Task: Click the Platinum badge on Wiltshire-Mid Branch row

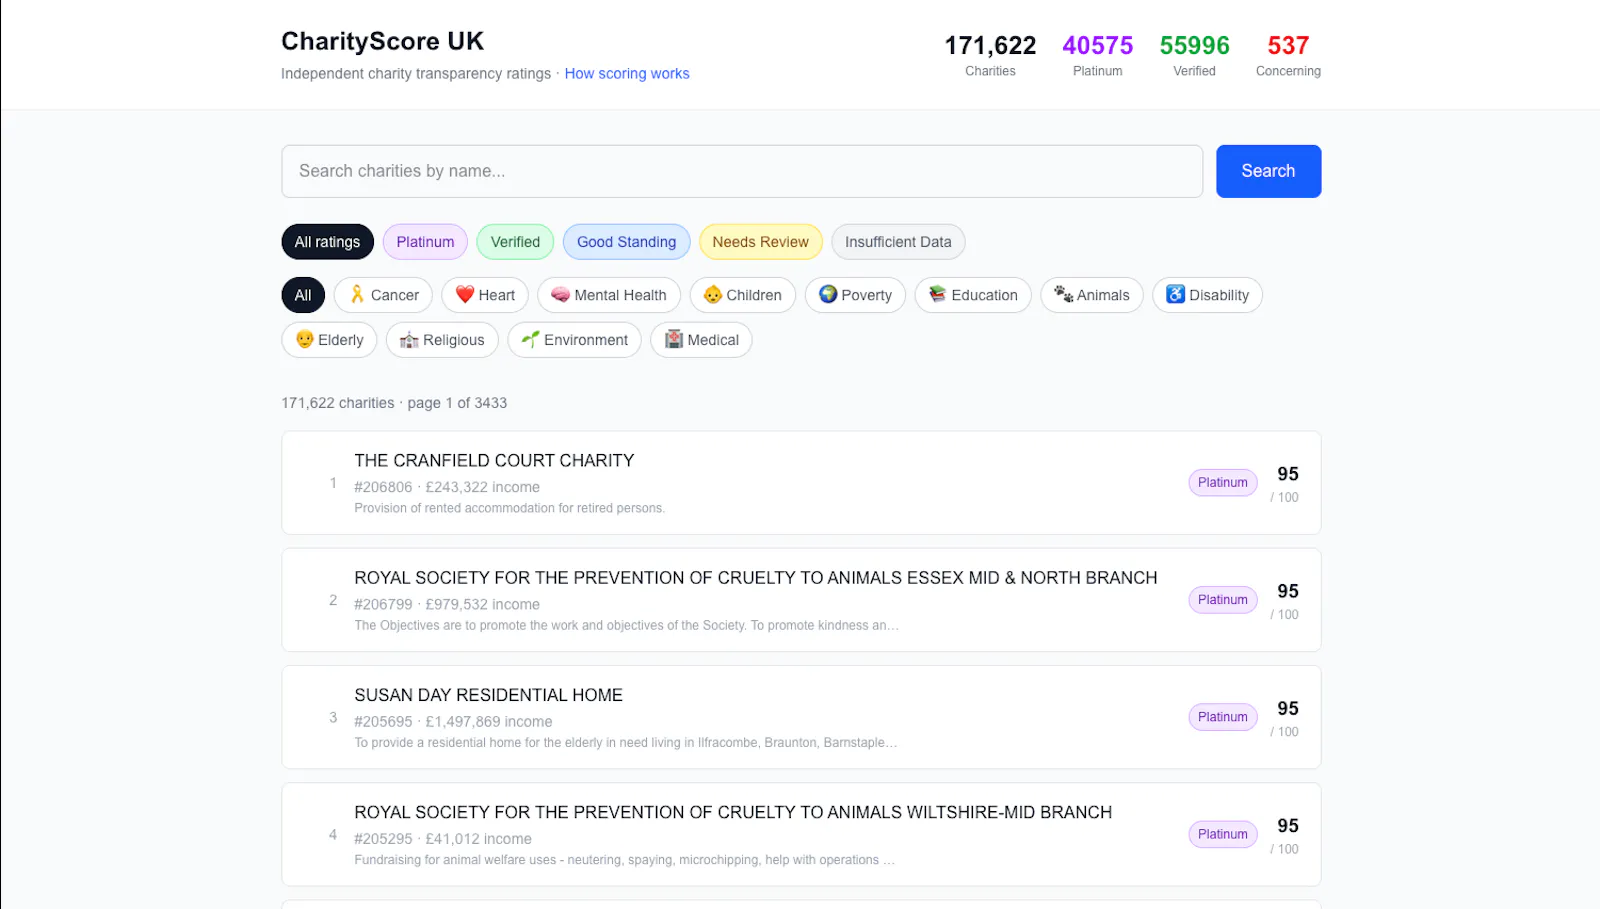Action: tap(1223, 834)
